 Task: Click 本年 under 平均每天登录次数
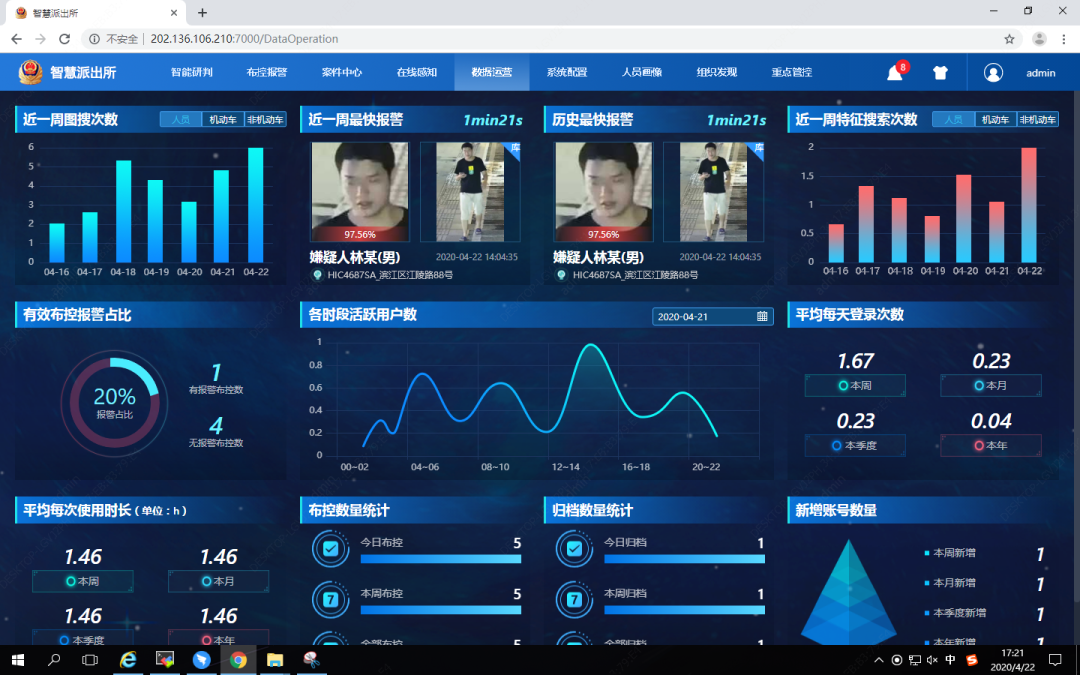tap(990, 446)
